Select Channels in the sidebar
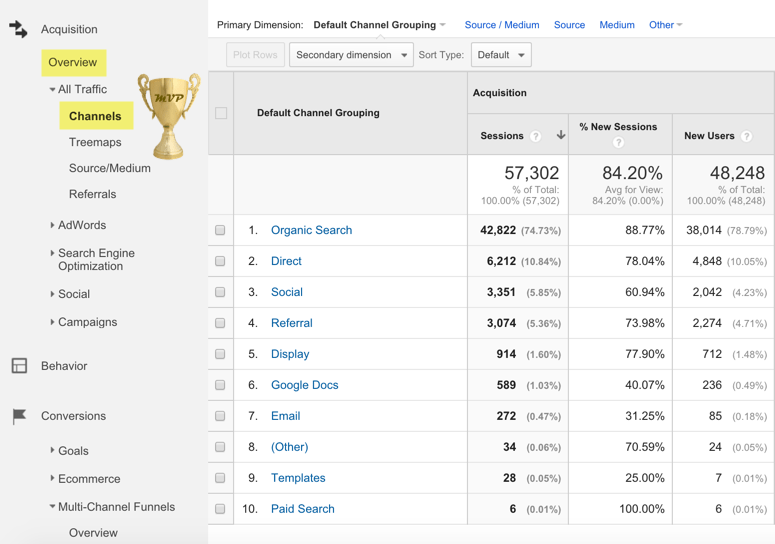 (x=96, y=116)
